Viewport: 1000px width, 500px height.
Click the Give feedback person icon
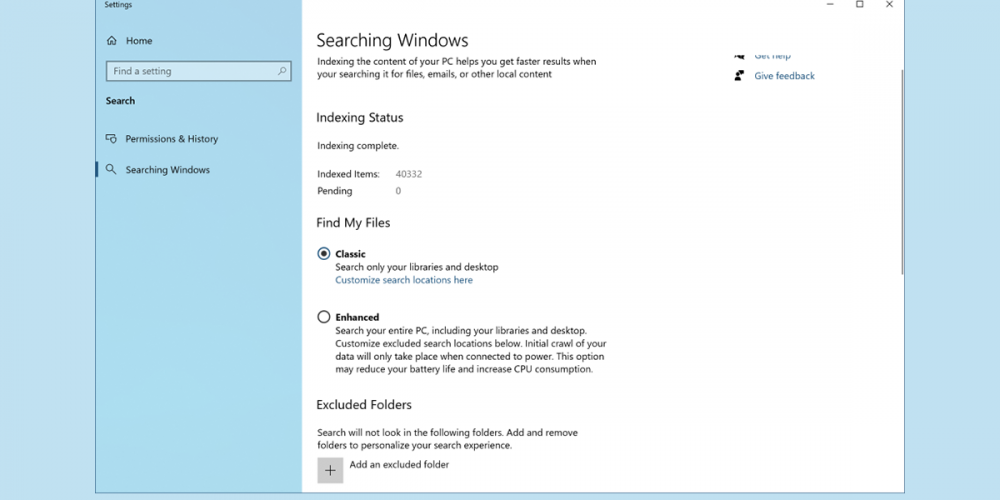[739, 76]
